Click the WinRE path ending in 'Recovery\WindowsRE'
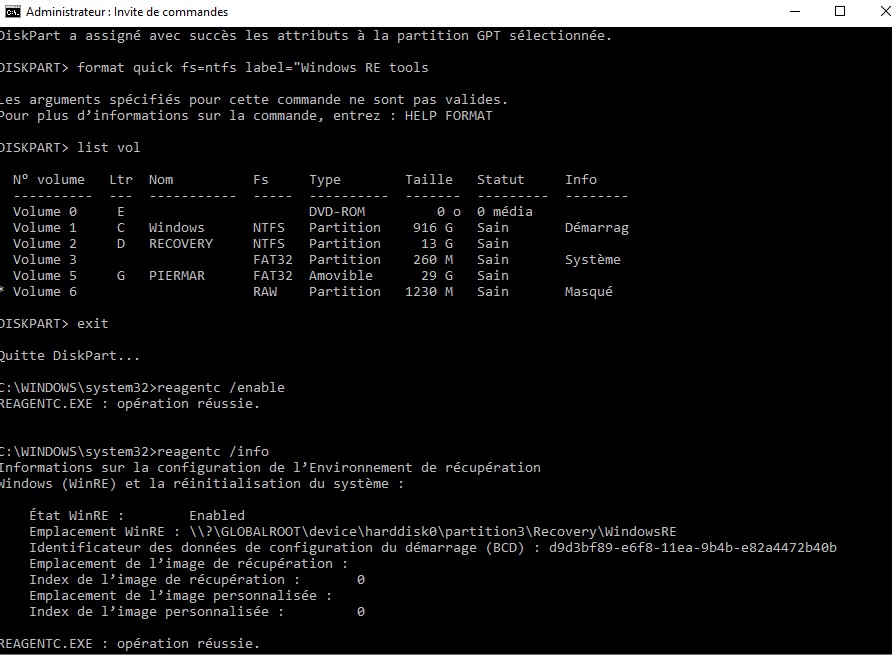Viewport: 892px width, 655px height. click(x=433, y=531)
